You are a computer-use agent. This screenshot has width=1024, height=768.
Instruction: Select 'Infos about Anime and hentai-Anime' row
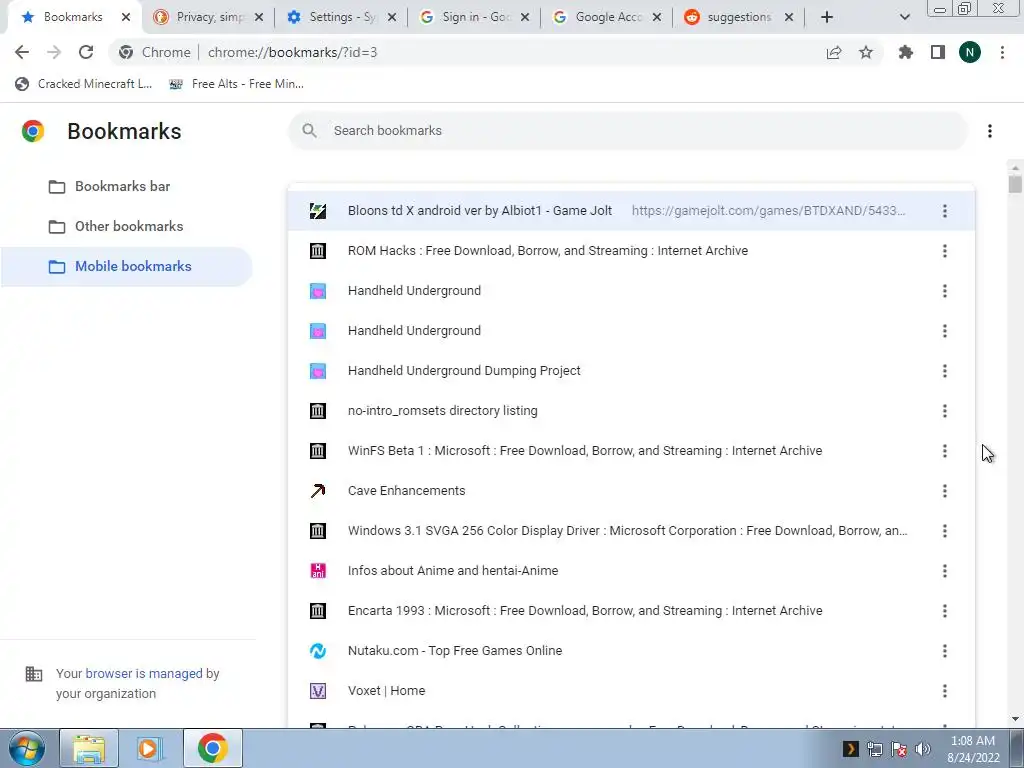click(631, 571)
